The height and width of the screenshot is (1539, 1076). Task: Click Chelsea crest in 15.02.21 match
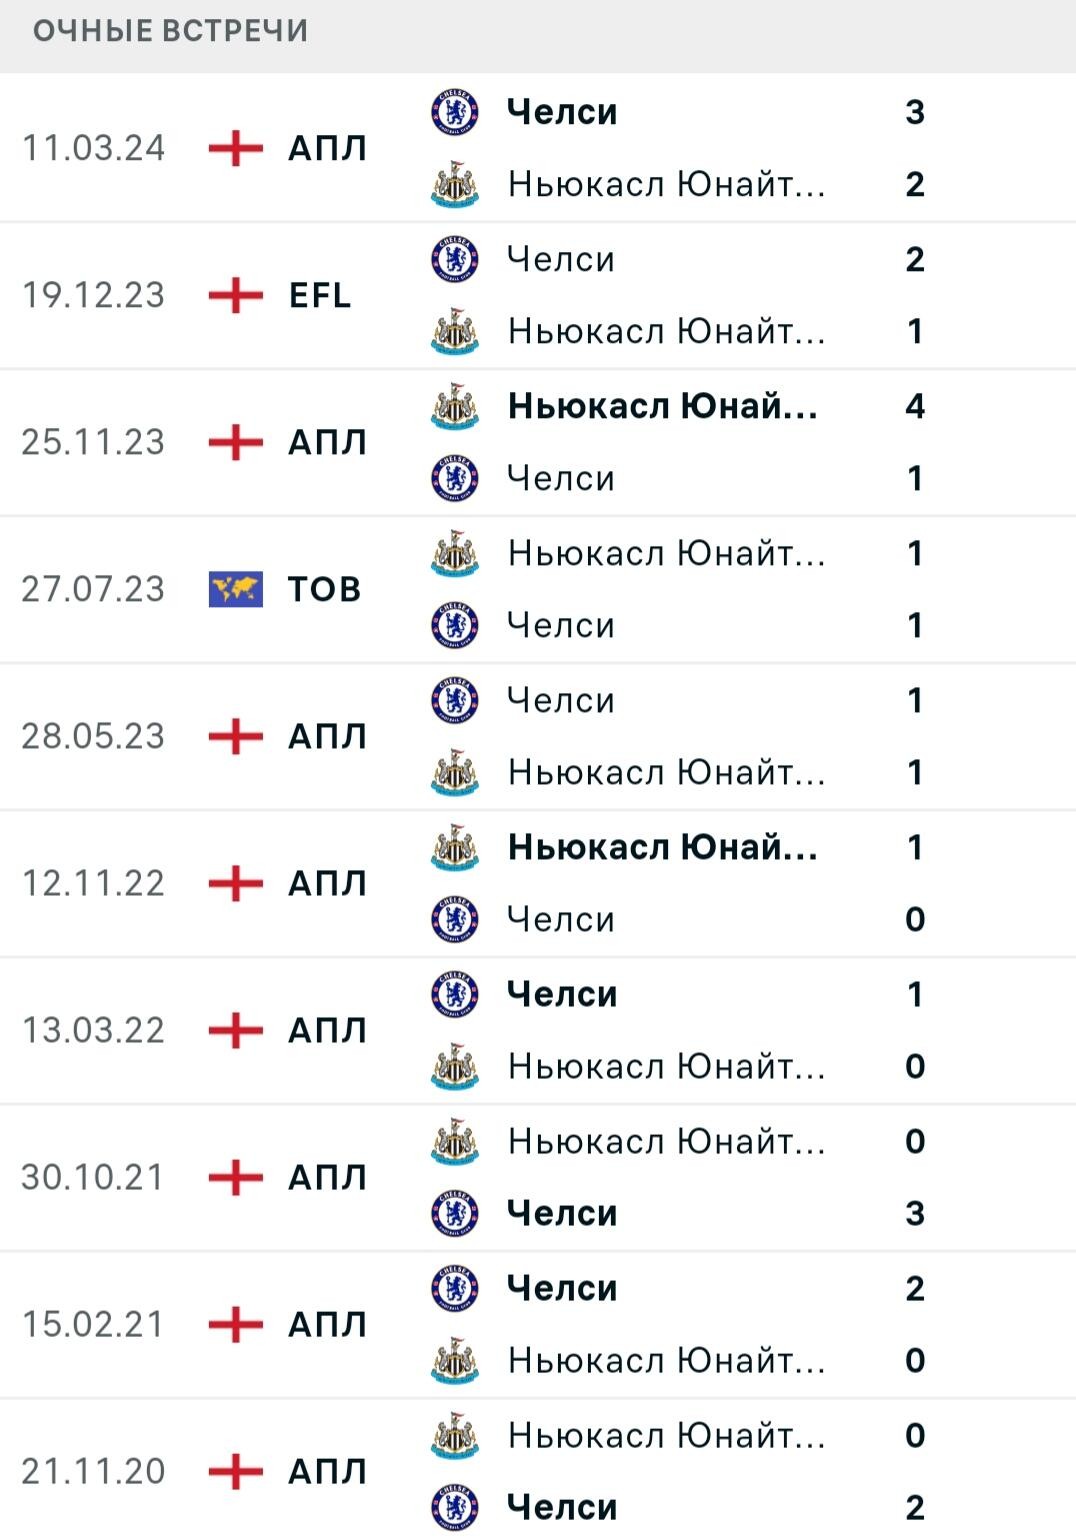coord(455,1289)
